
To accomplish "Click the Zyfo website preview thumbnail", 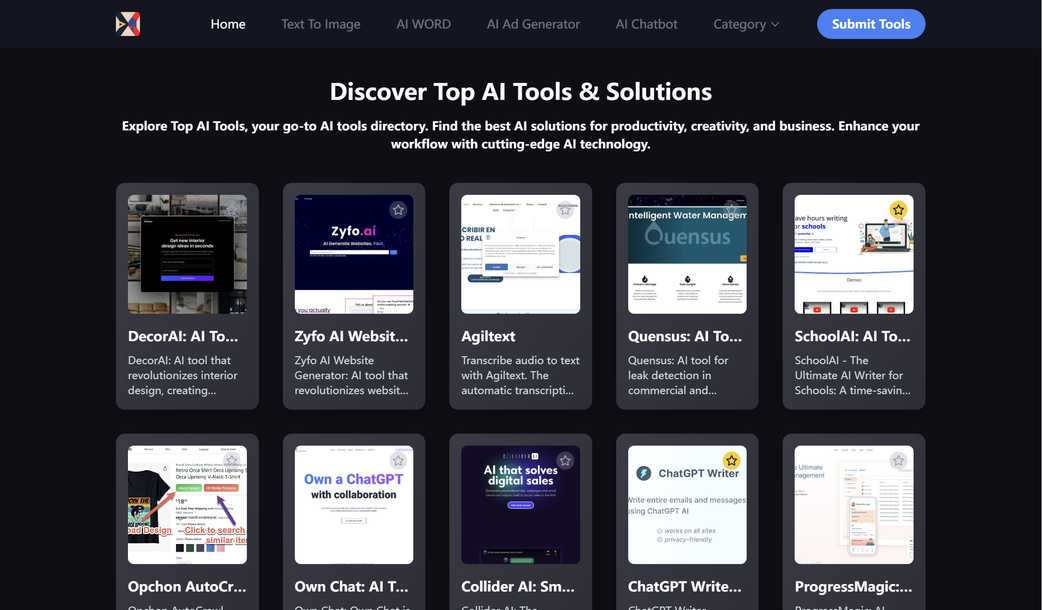I will [353, 254].
